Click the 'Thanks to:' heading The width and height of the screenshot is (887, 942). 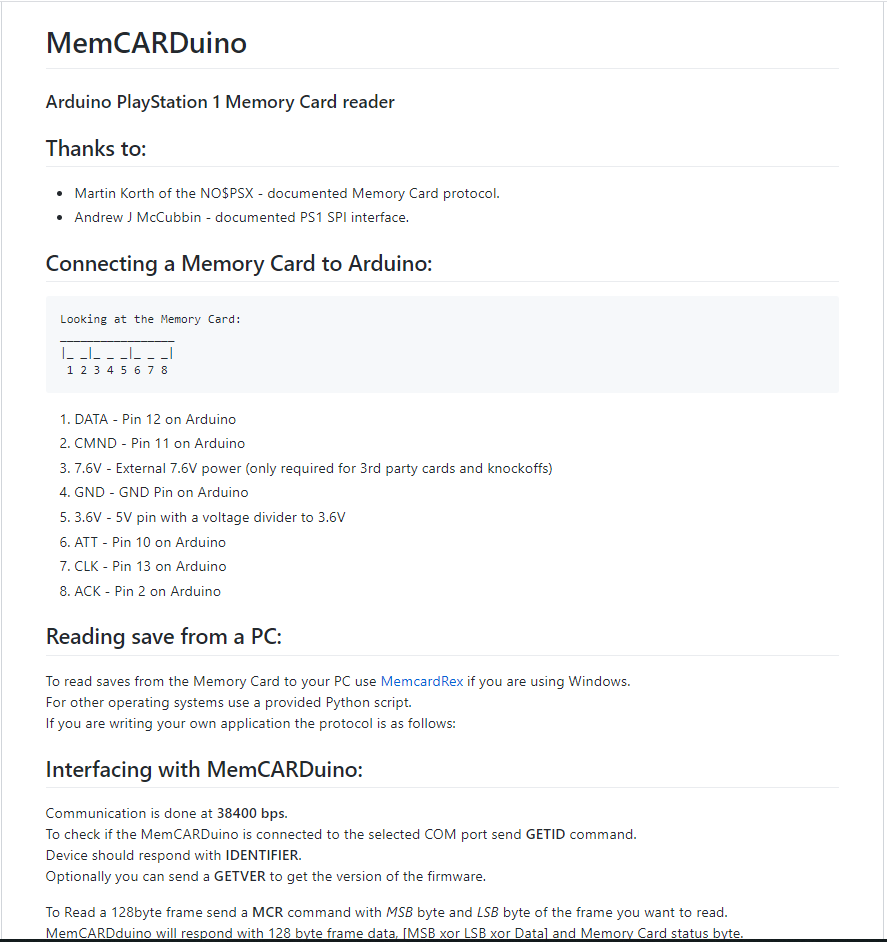[x=96, y=149]
